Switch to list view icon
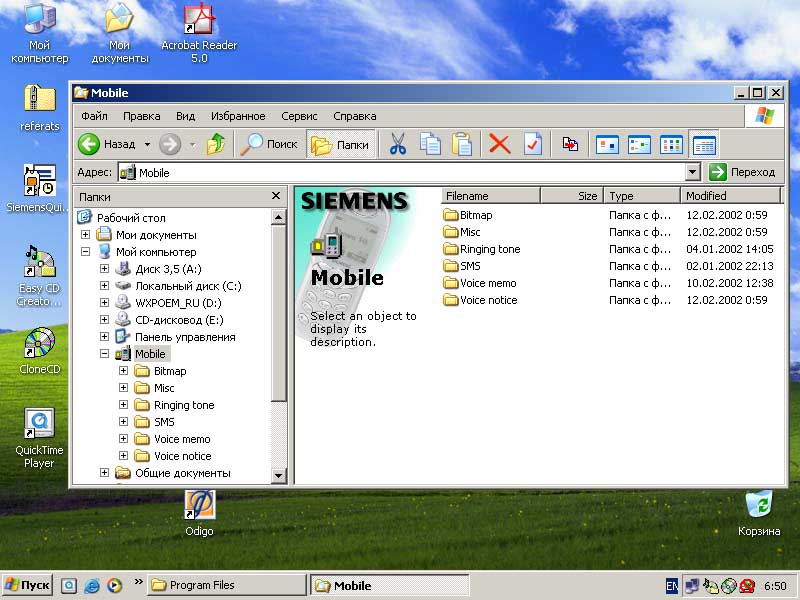Viewport: 800px width, 600px height. [671, 145]
